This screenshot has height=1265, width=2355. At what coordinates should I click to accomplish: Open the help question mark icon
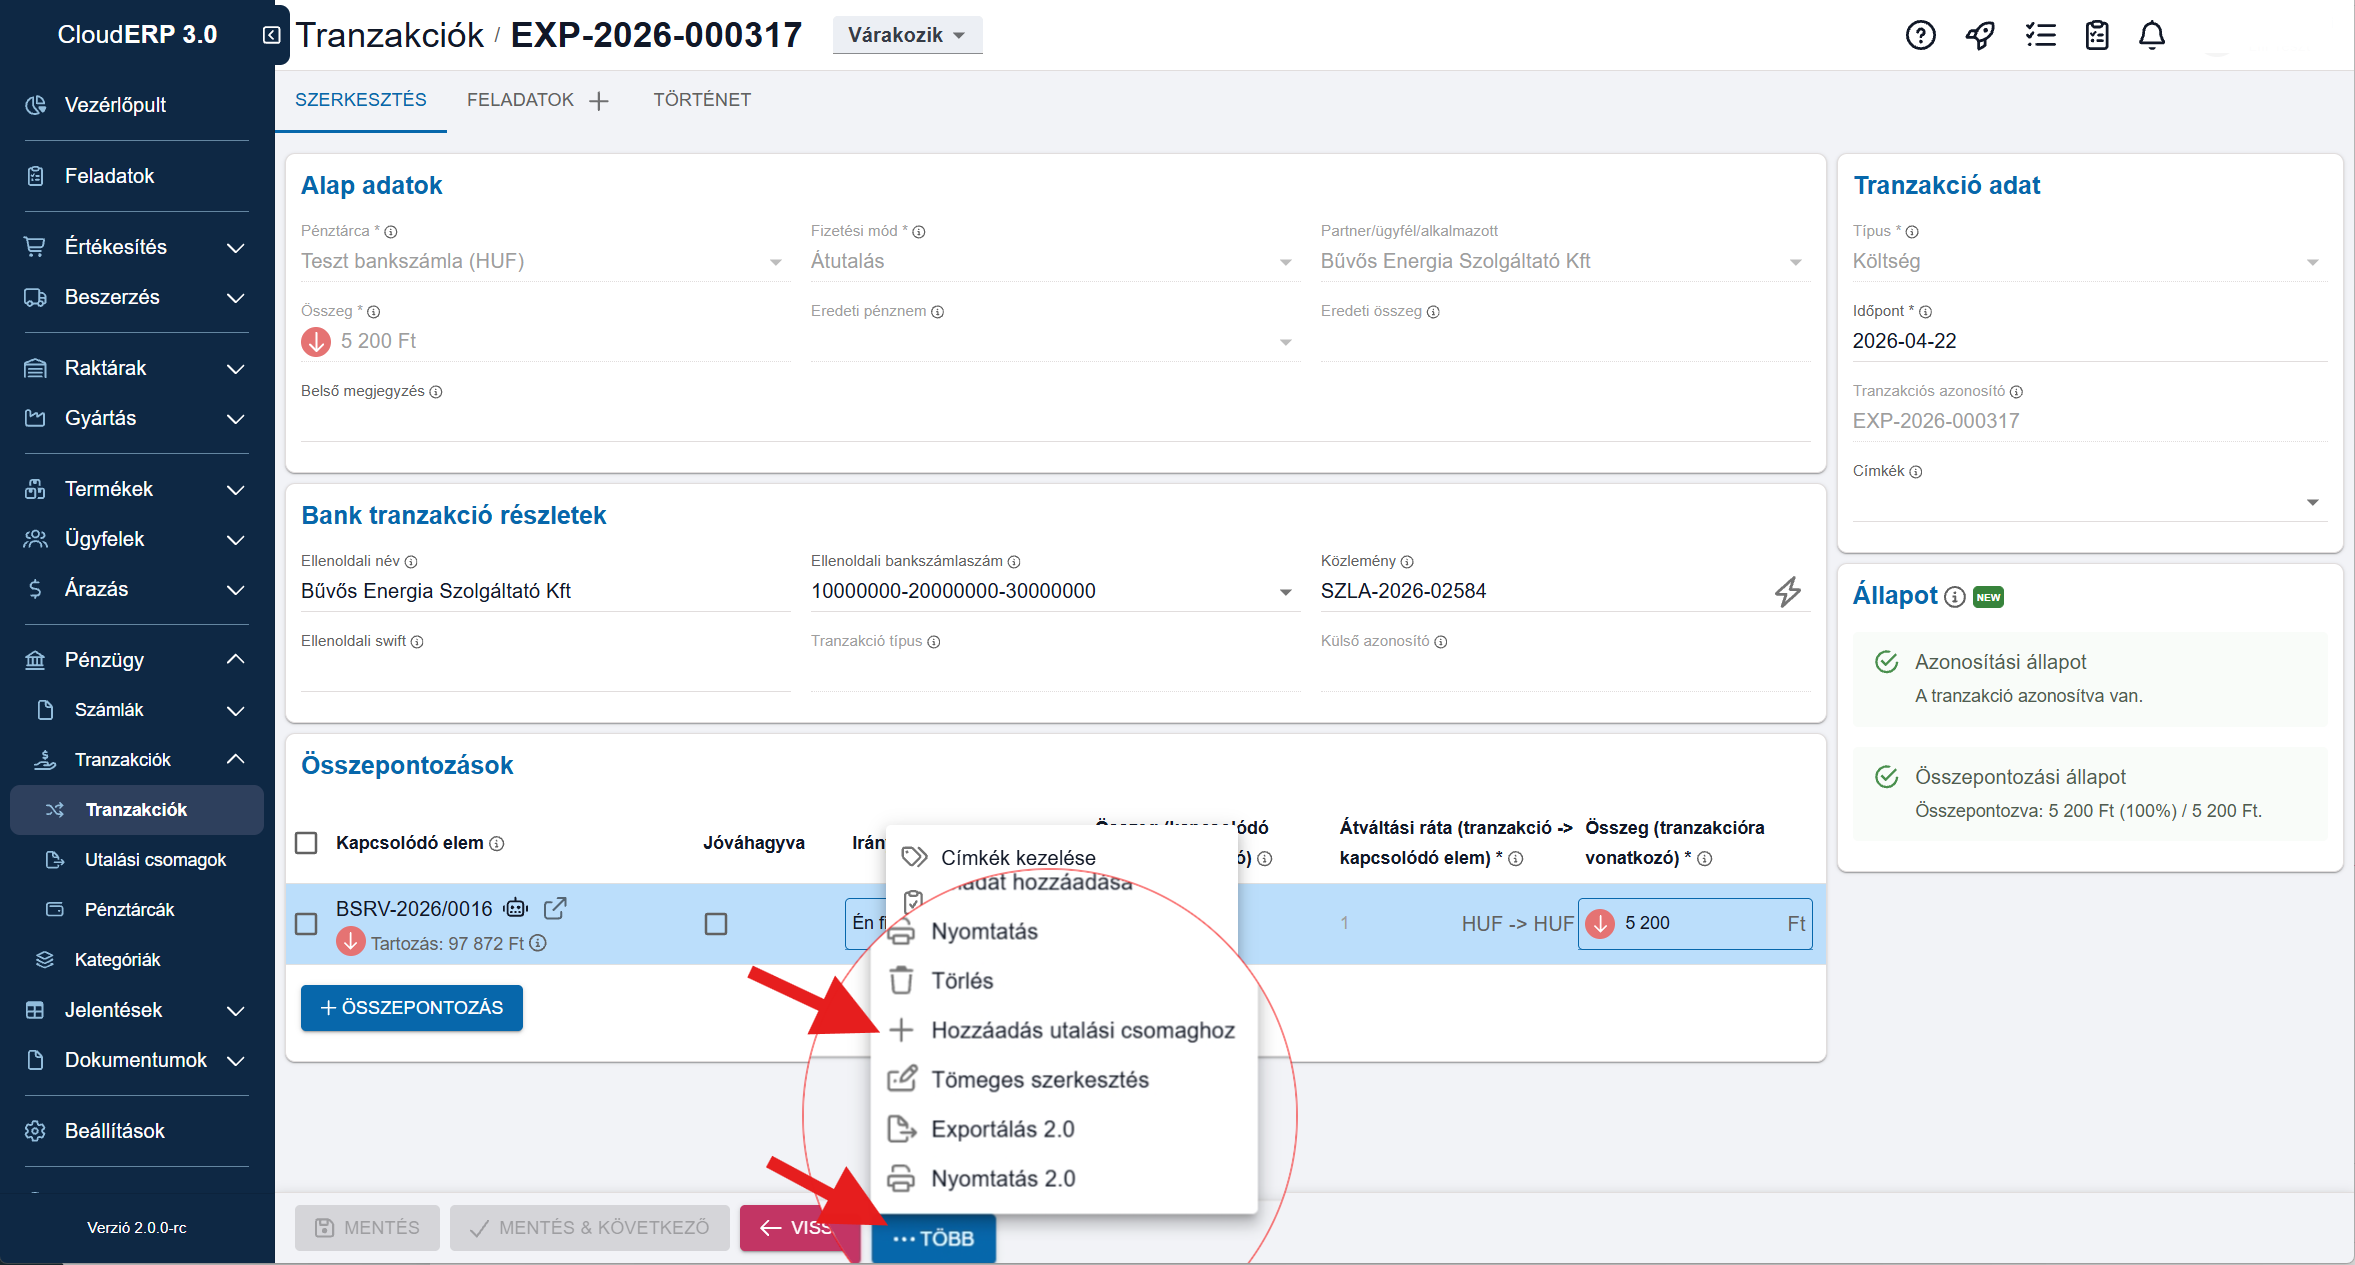click(x=1920, y=35)
